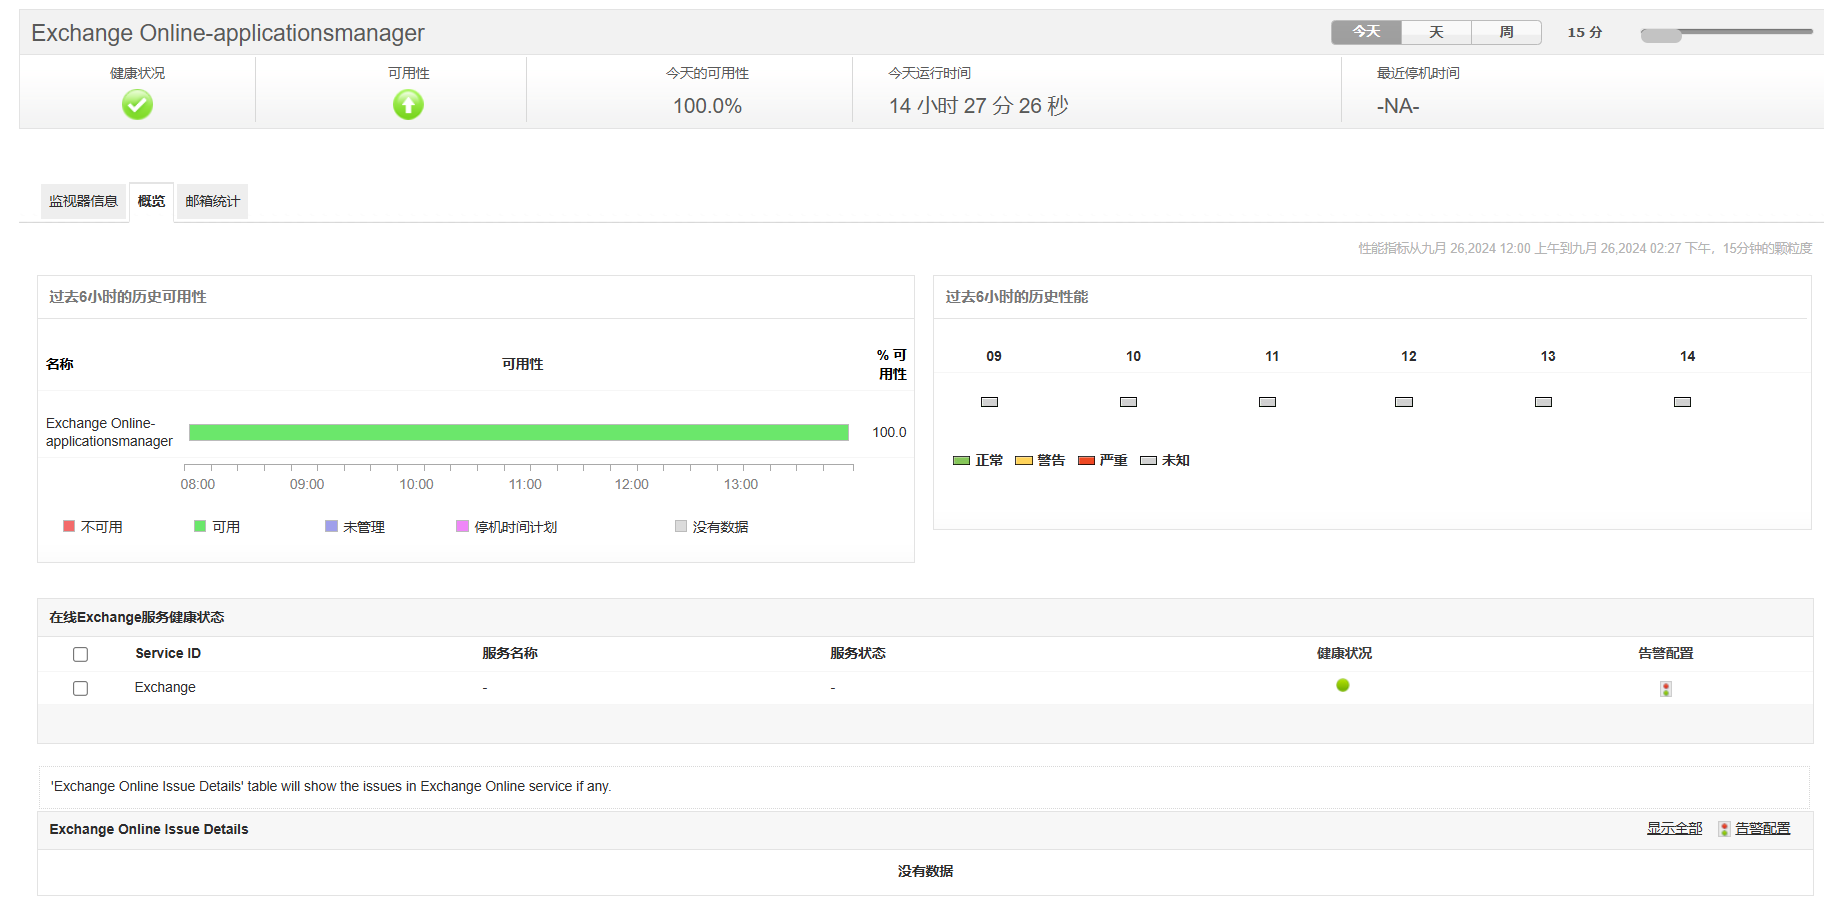Click the 100.0% today's availability value

(707, 106)
